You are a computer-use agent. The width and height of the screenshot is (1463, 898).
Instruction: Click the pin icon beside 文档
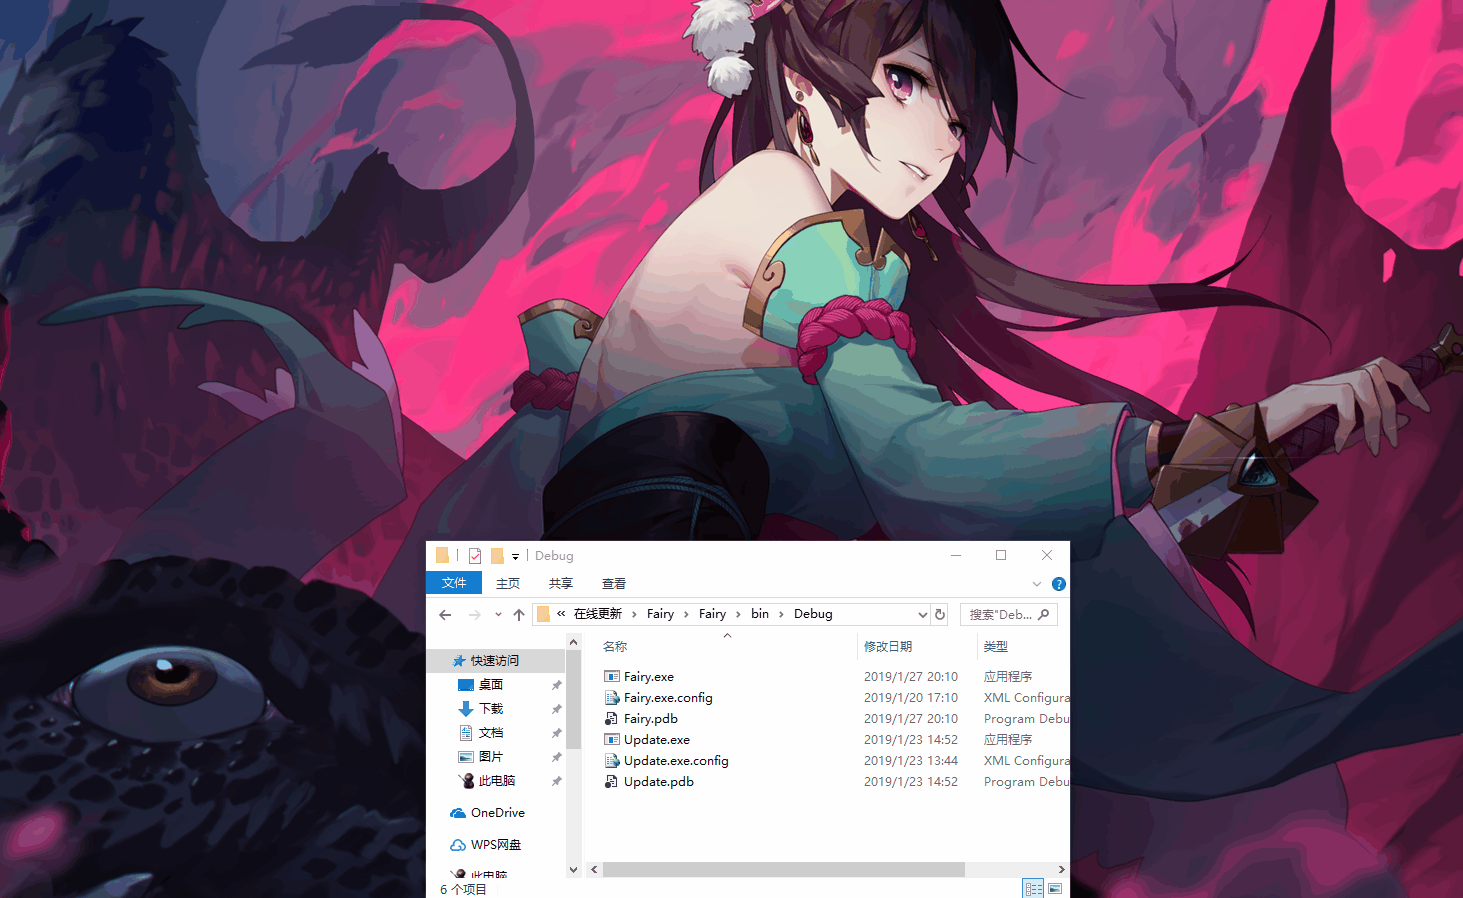pos(556,733)
